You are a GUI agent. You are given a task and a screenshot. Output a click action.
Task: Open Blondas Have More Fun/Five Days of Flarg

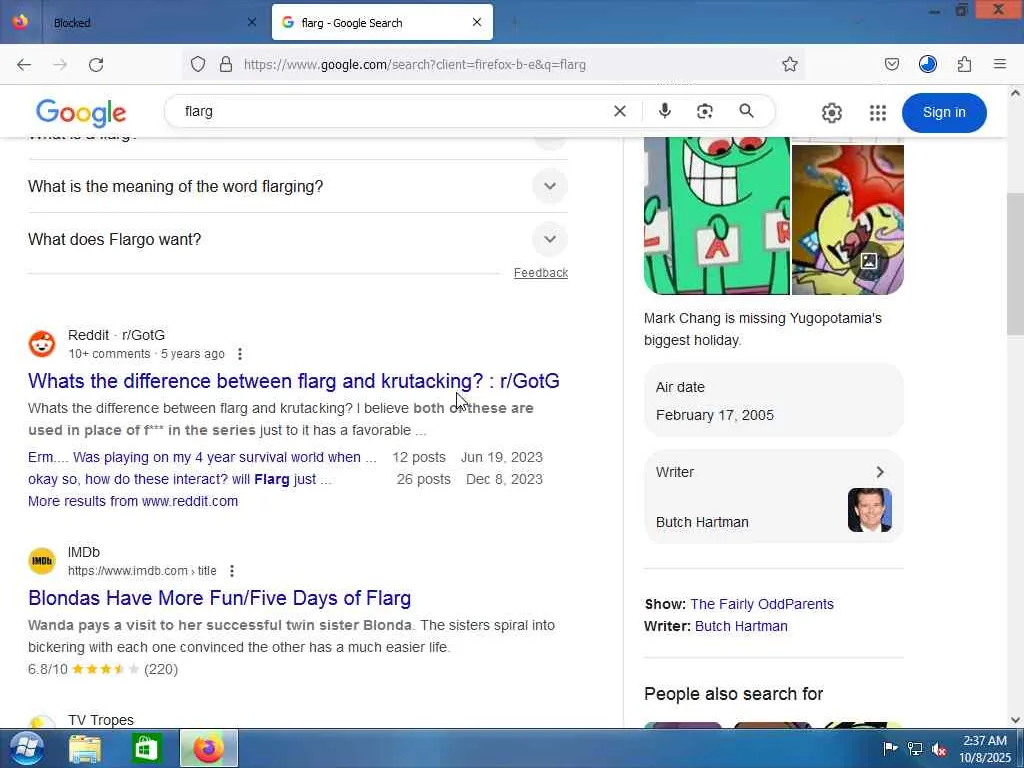coord(219,598)
